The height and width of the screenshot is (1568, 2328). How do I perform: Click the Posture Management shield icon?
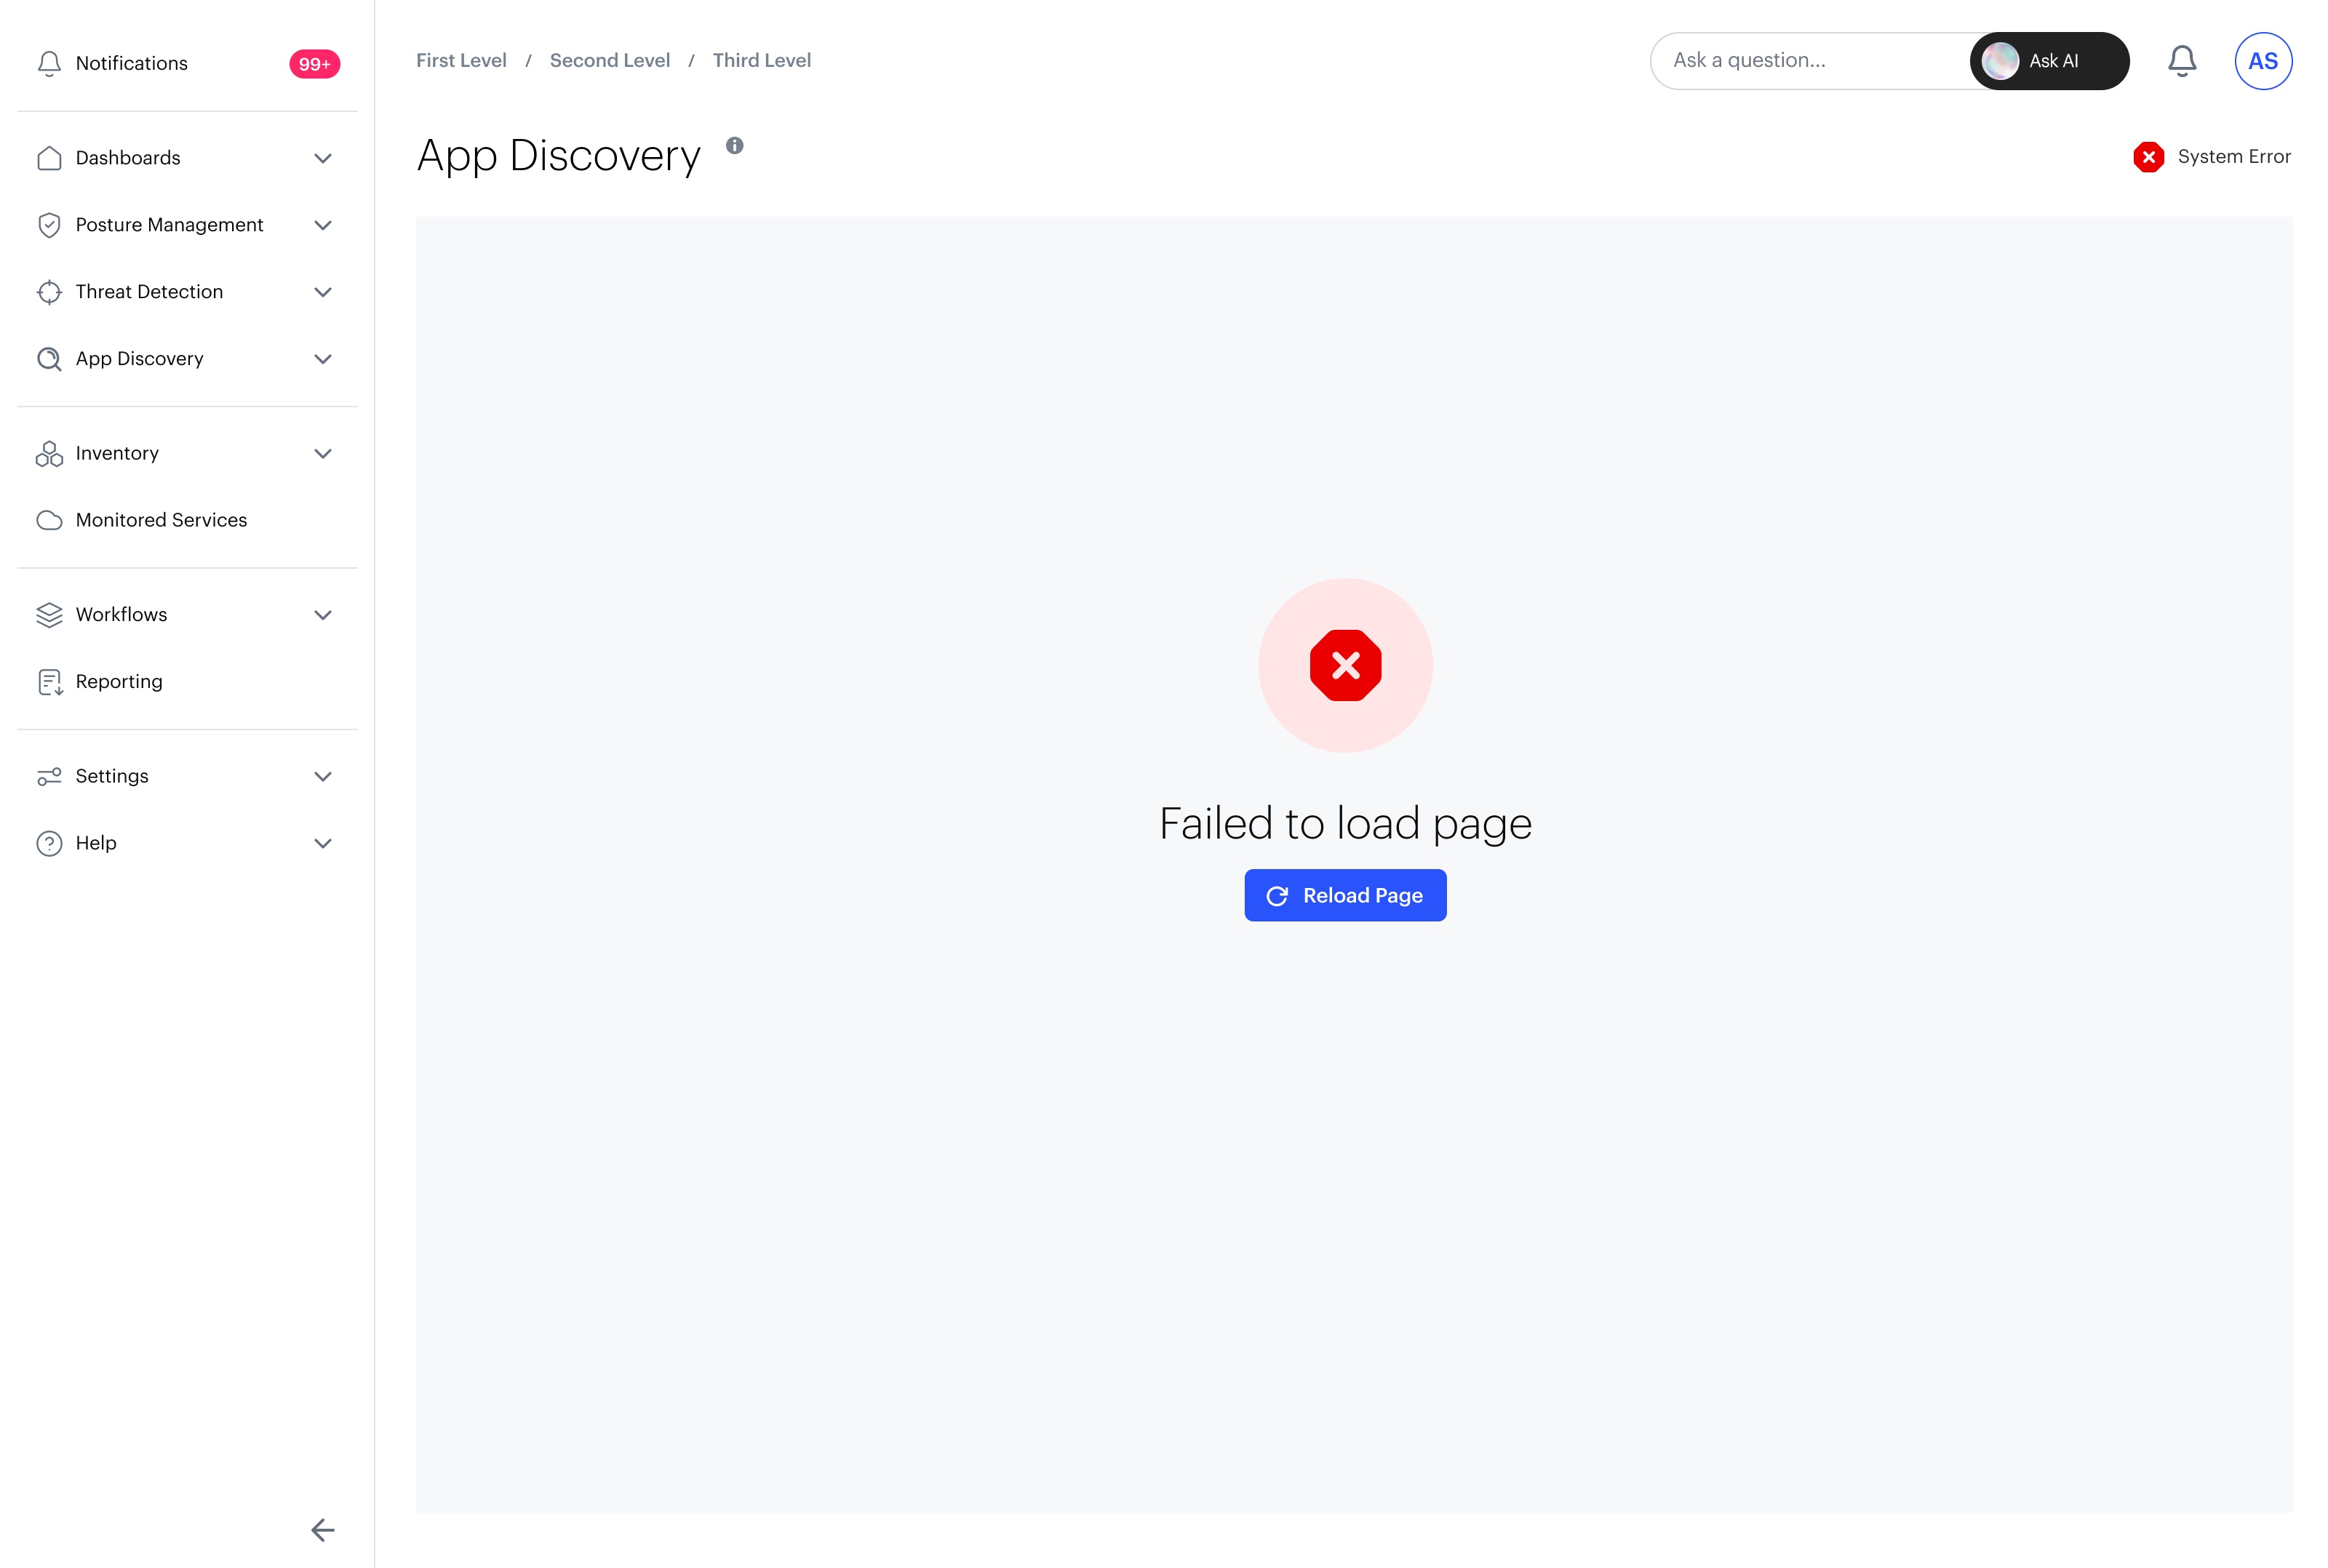click(49, 225)
